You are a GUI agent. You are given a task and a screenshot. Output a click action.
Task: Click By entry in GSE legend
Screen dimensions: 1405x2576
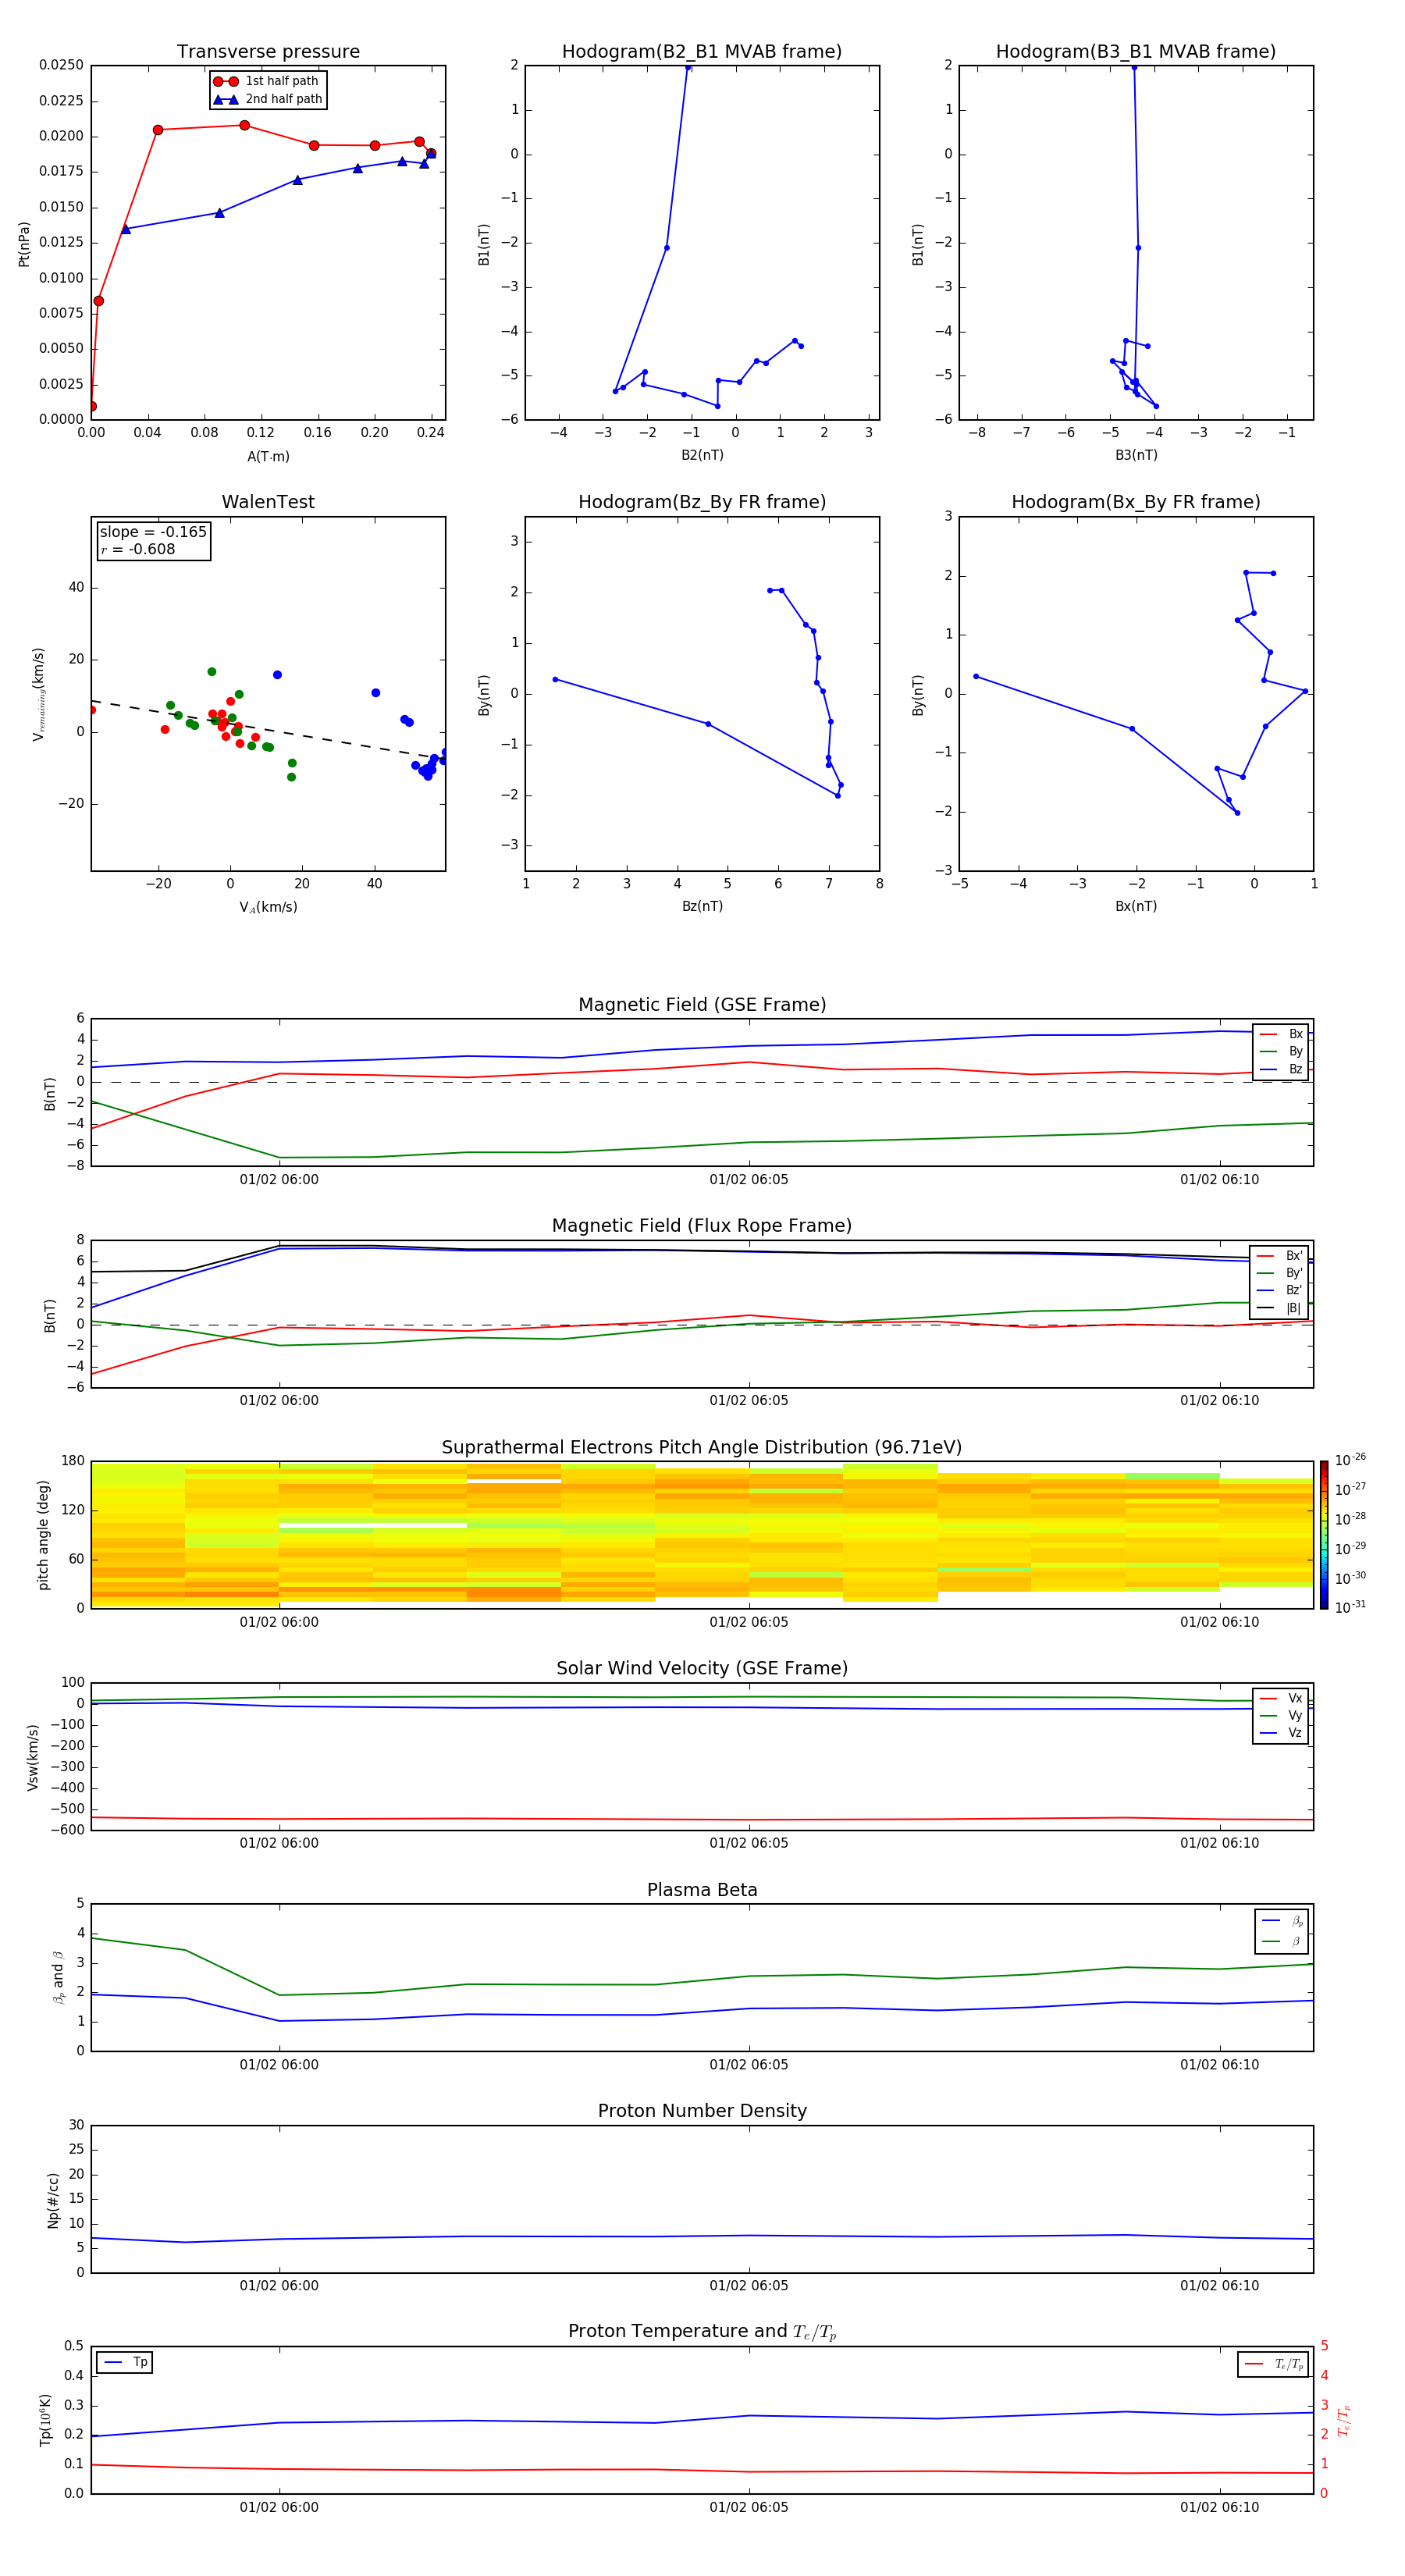pos(1281,1051)
